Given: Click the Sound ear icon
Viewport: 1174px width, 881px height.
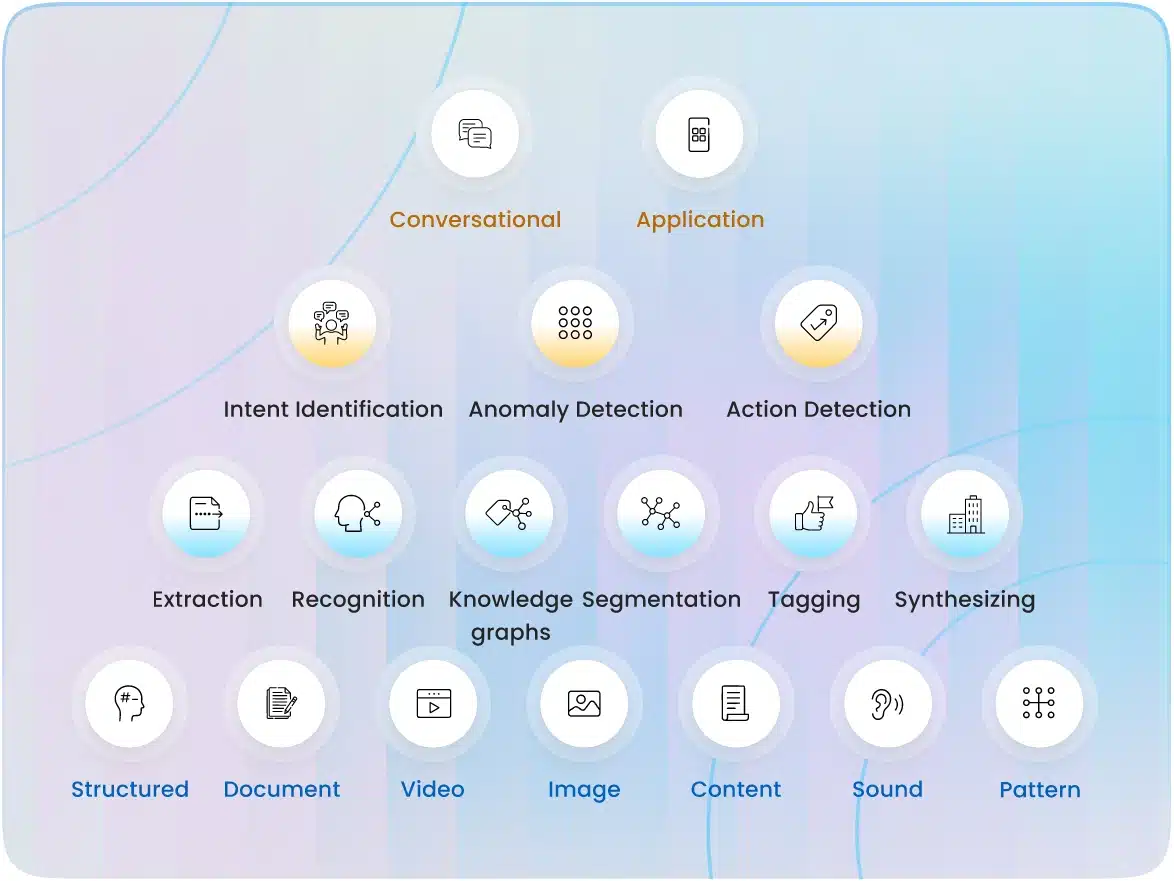Looking at the screenshot, I should coord(887,703).
